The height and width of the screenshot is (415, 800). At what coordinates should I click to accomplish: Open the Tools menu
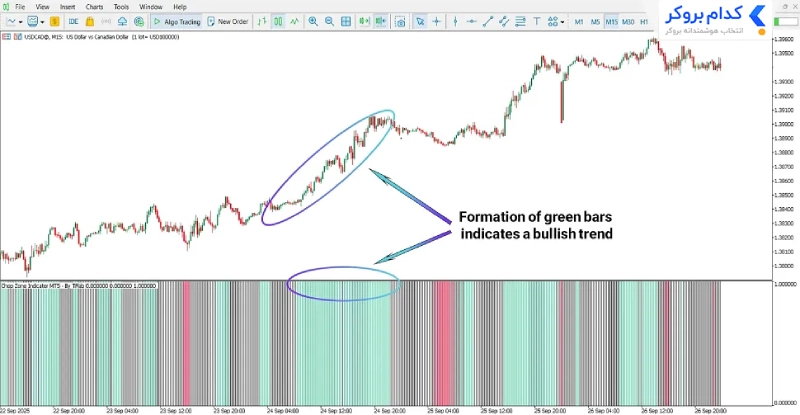coord(121,7)
